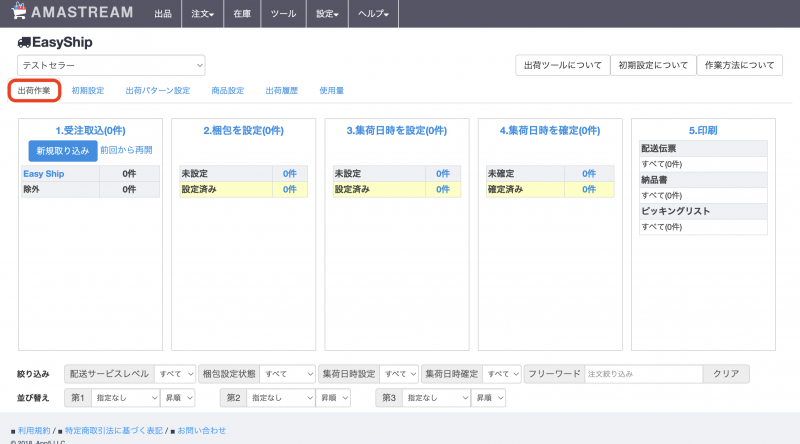Click the 除外 row in step 1

[x=90, y=189]
